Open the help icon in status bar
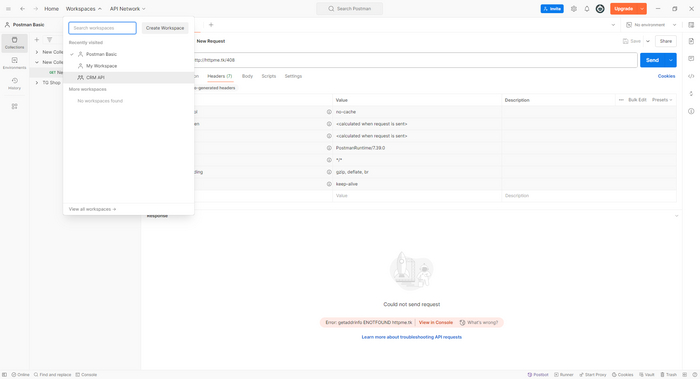The height and width of the screenshot is (379, 700). tap(694, 375)
